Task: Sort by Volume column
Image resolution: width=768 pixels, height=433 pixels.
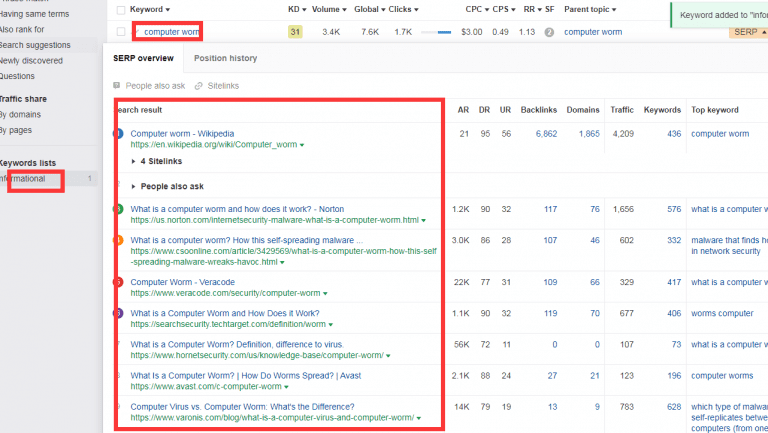Action: click(x=329, y=9)
